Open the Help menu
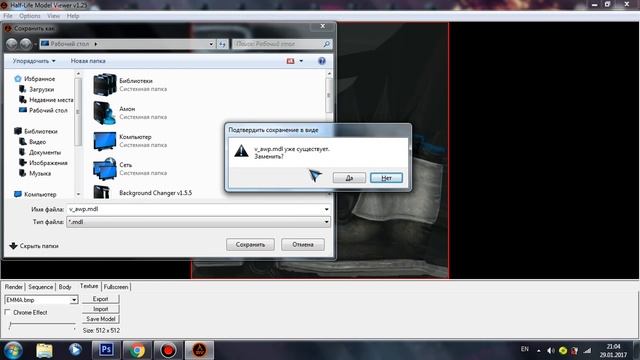 tap(73, 16)
